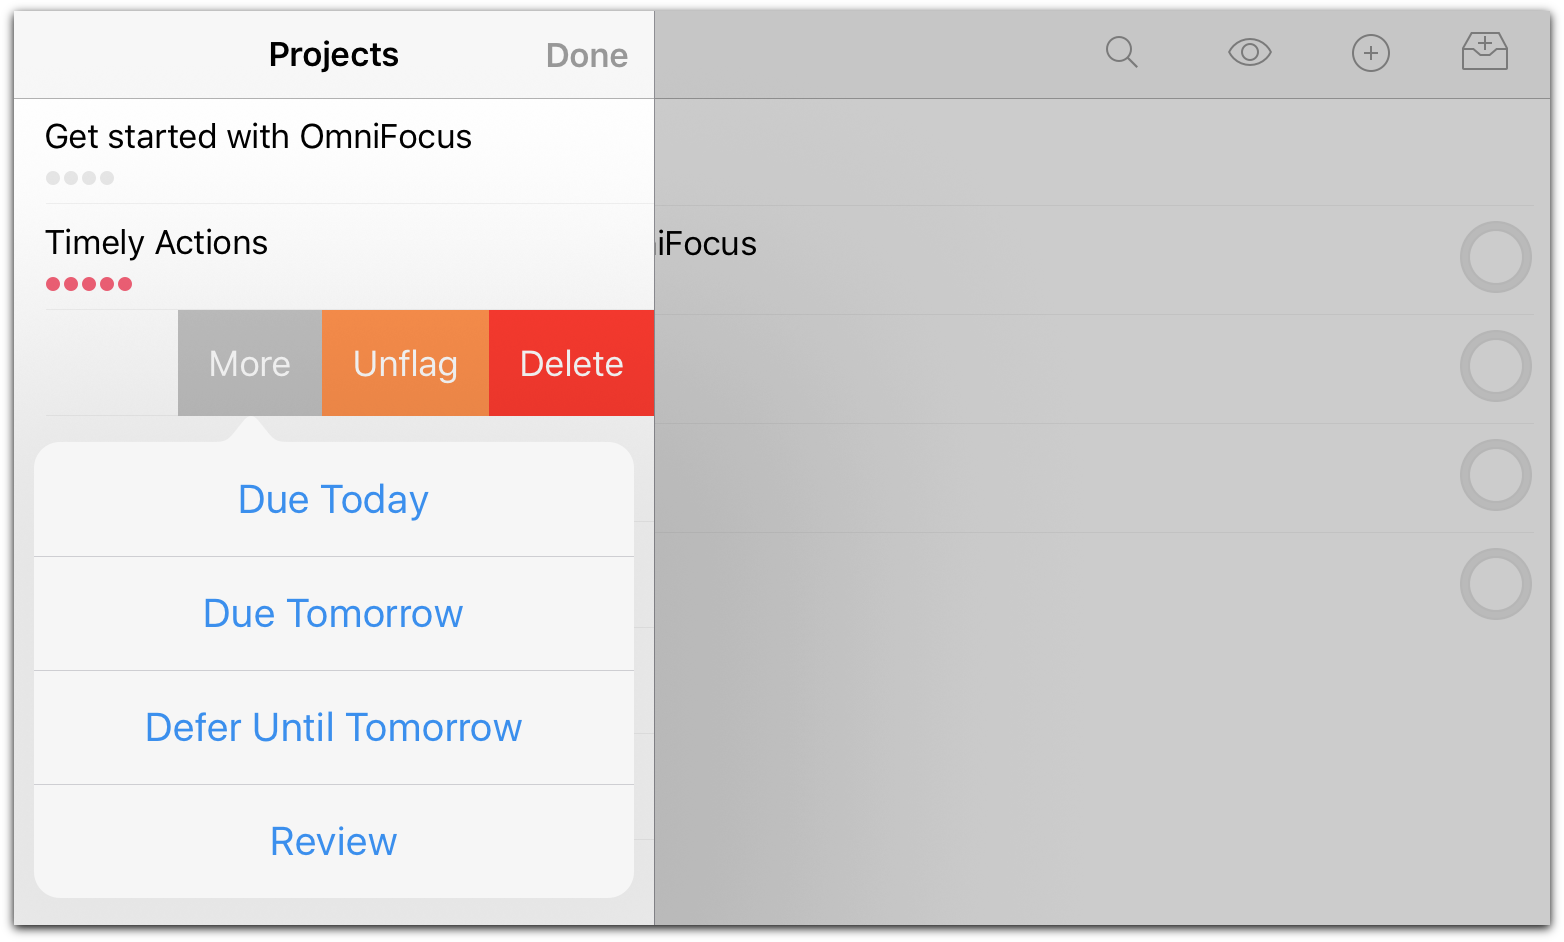Tap the add item plus icon
Image resolution: width=1564 pixels, height=942 pixels.
tap(1370, 53)
